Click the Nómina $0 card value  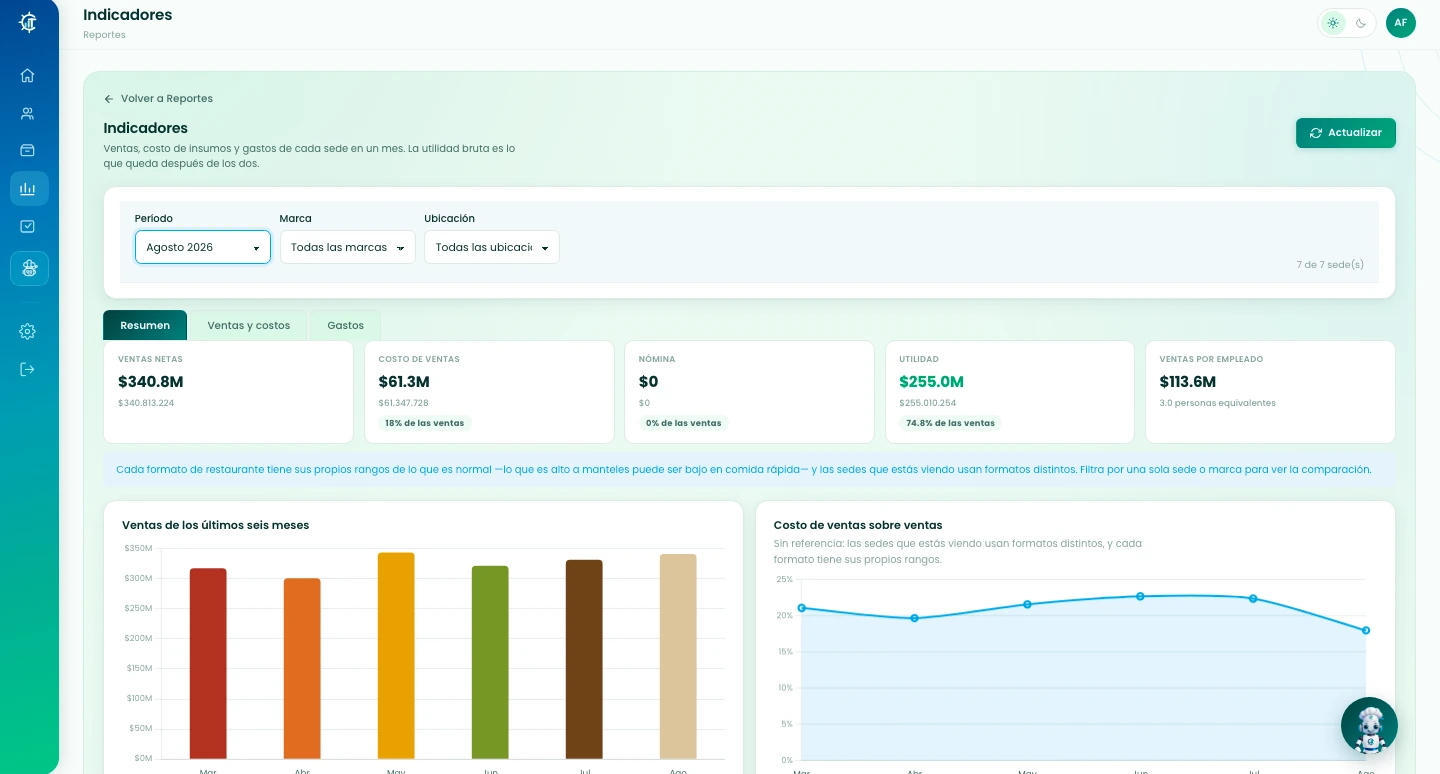point(649,381)
